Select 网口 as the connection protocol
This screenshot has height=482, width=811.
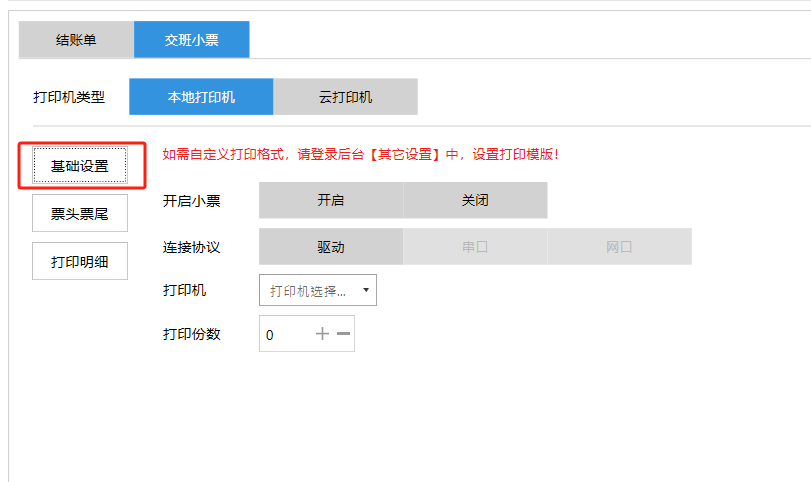click(x=619, y=247)
